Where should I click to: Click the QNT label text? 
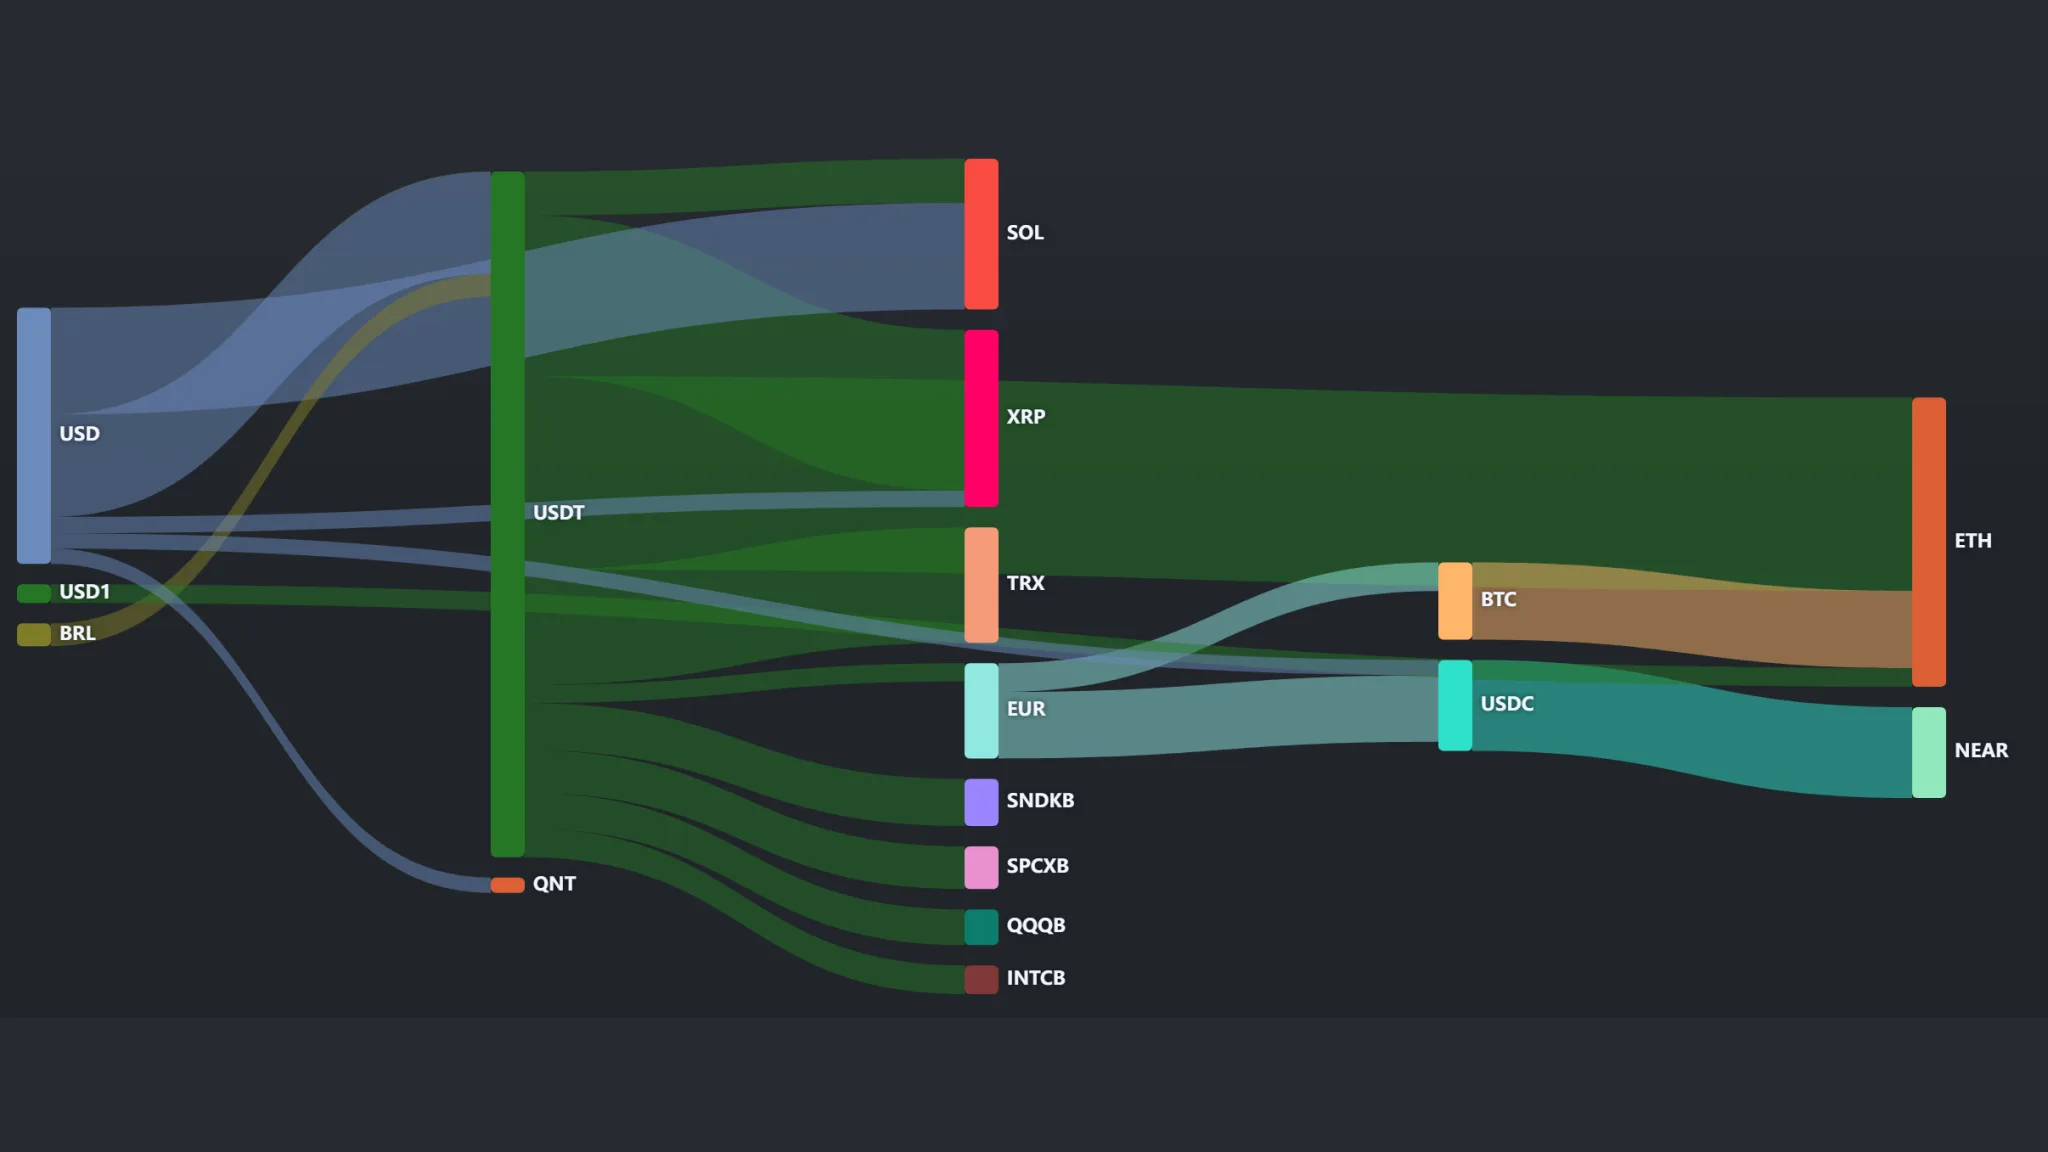click(x=554, y=884)
